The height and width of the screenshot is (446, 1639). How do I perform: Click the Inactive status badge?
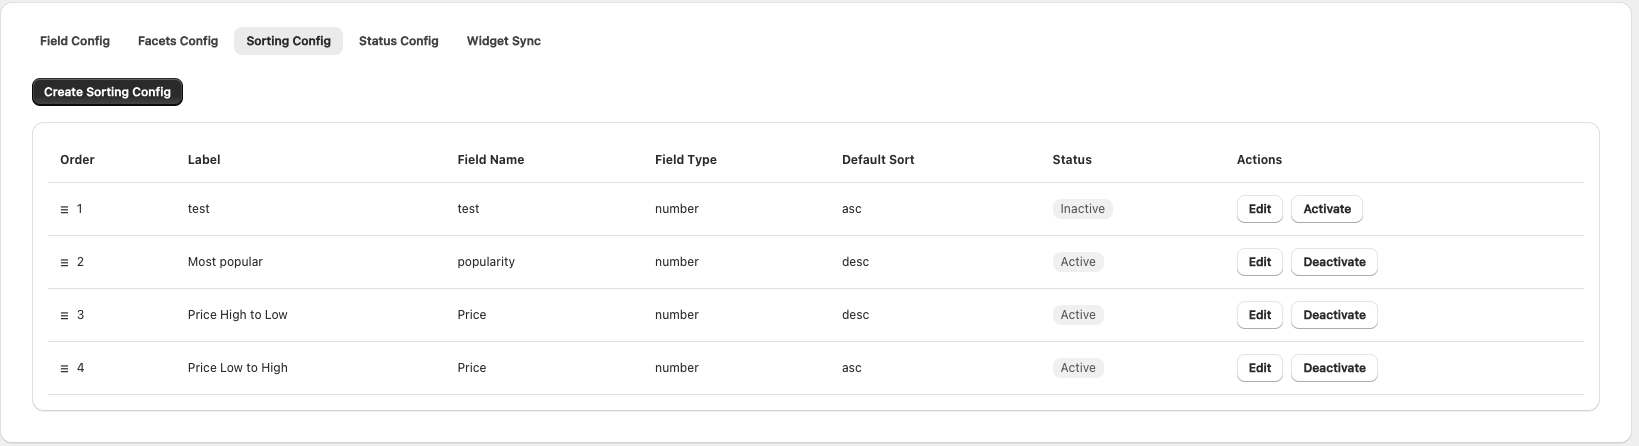click(1083, 209)
